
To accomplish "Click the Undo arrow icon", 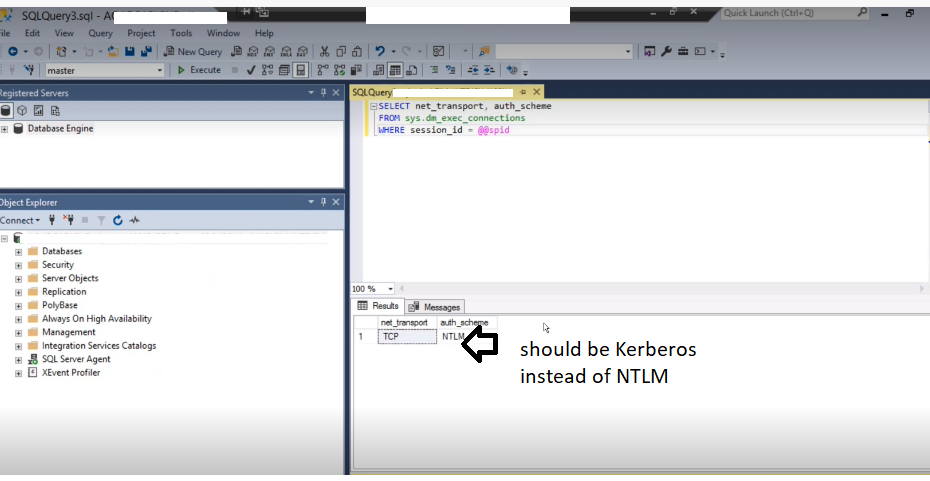I will (380, 52).
